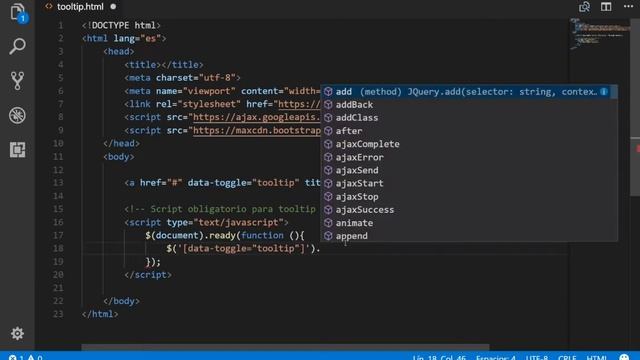
Task: Change language mode via HTML status item
Action: pyautogui.click(x=596, y=358)
